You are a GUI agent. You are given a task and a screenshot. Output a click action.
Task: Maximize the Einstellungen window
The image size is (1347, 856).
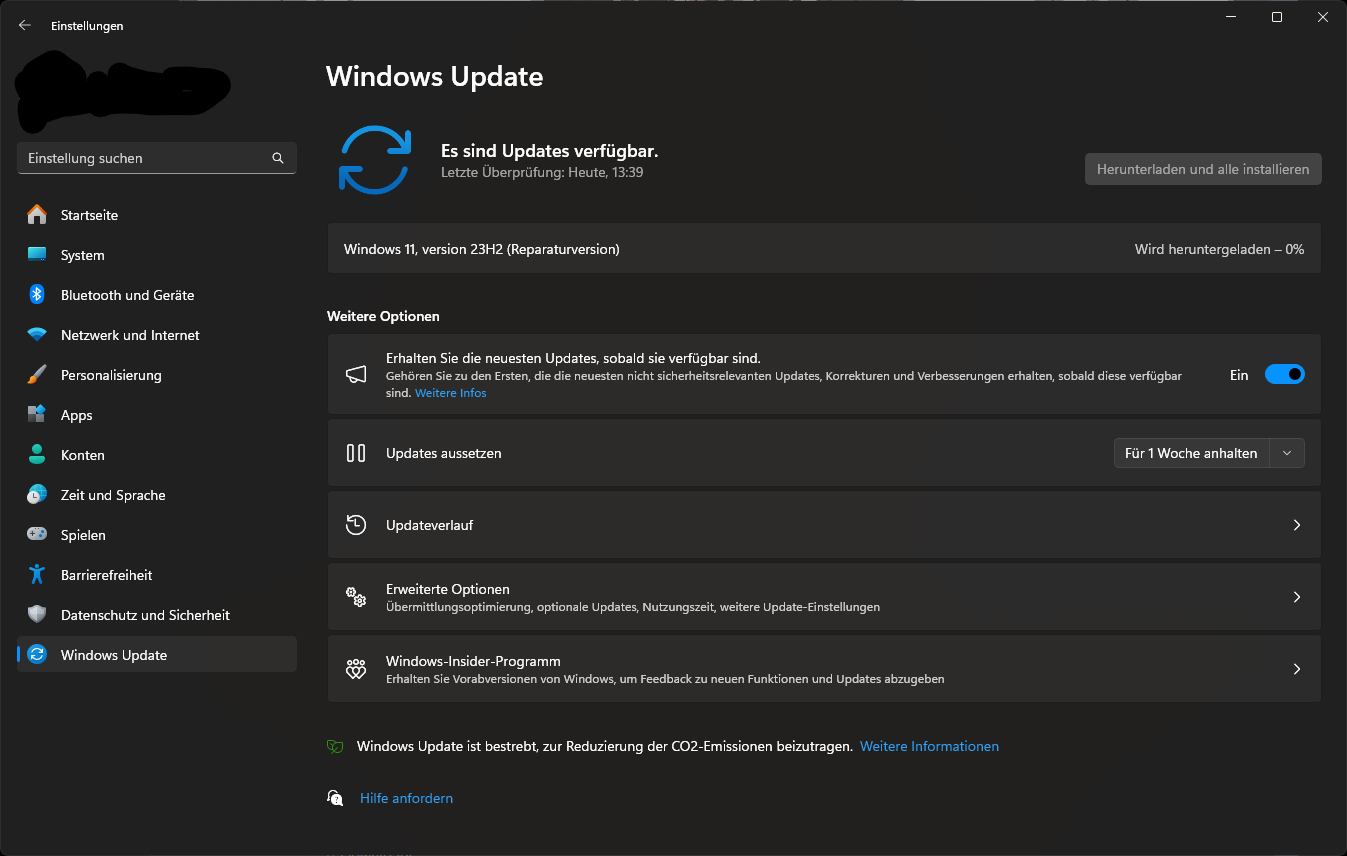point(1277,17)
